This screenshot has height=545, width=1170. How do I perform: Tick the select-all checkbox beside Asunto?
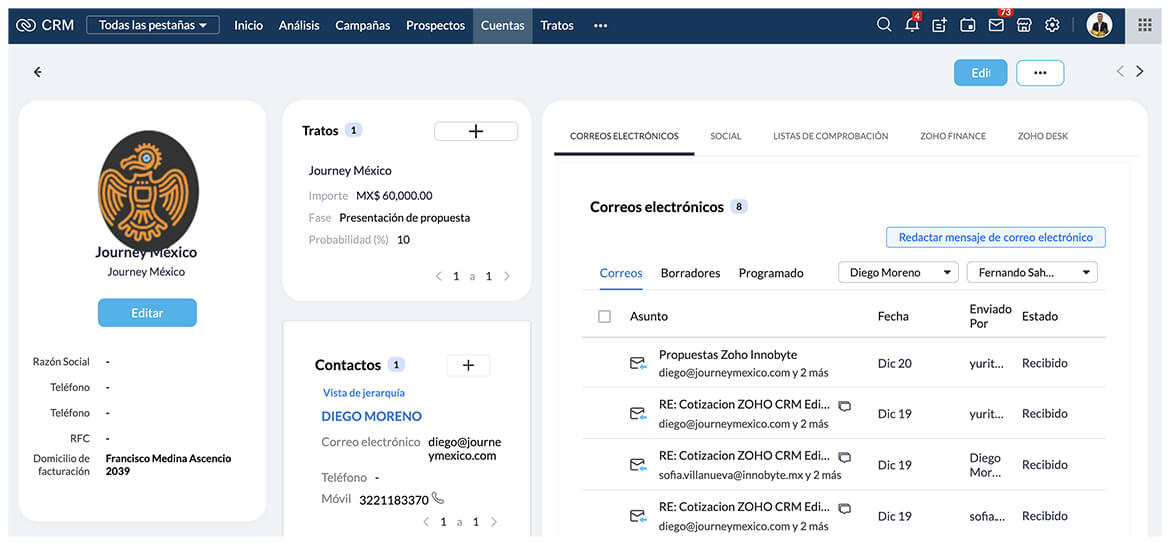(x=604, y=316)
